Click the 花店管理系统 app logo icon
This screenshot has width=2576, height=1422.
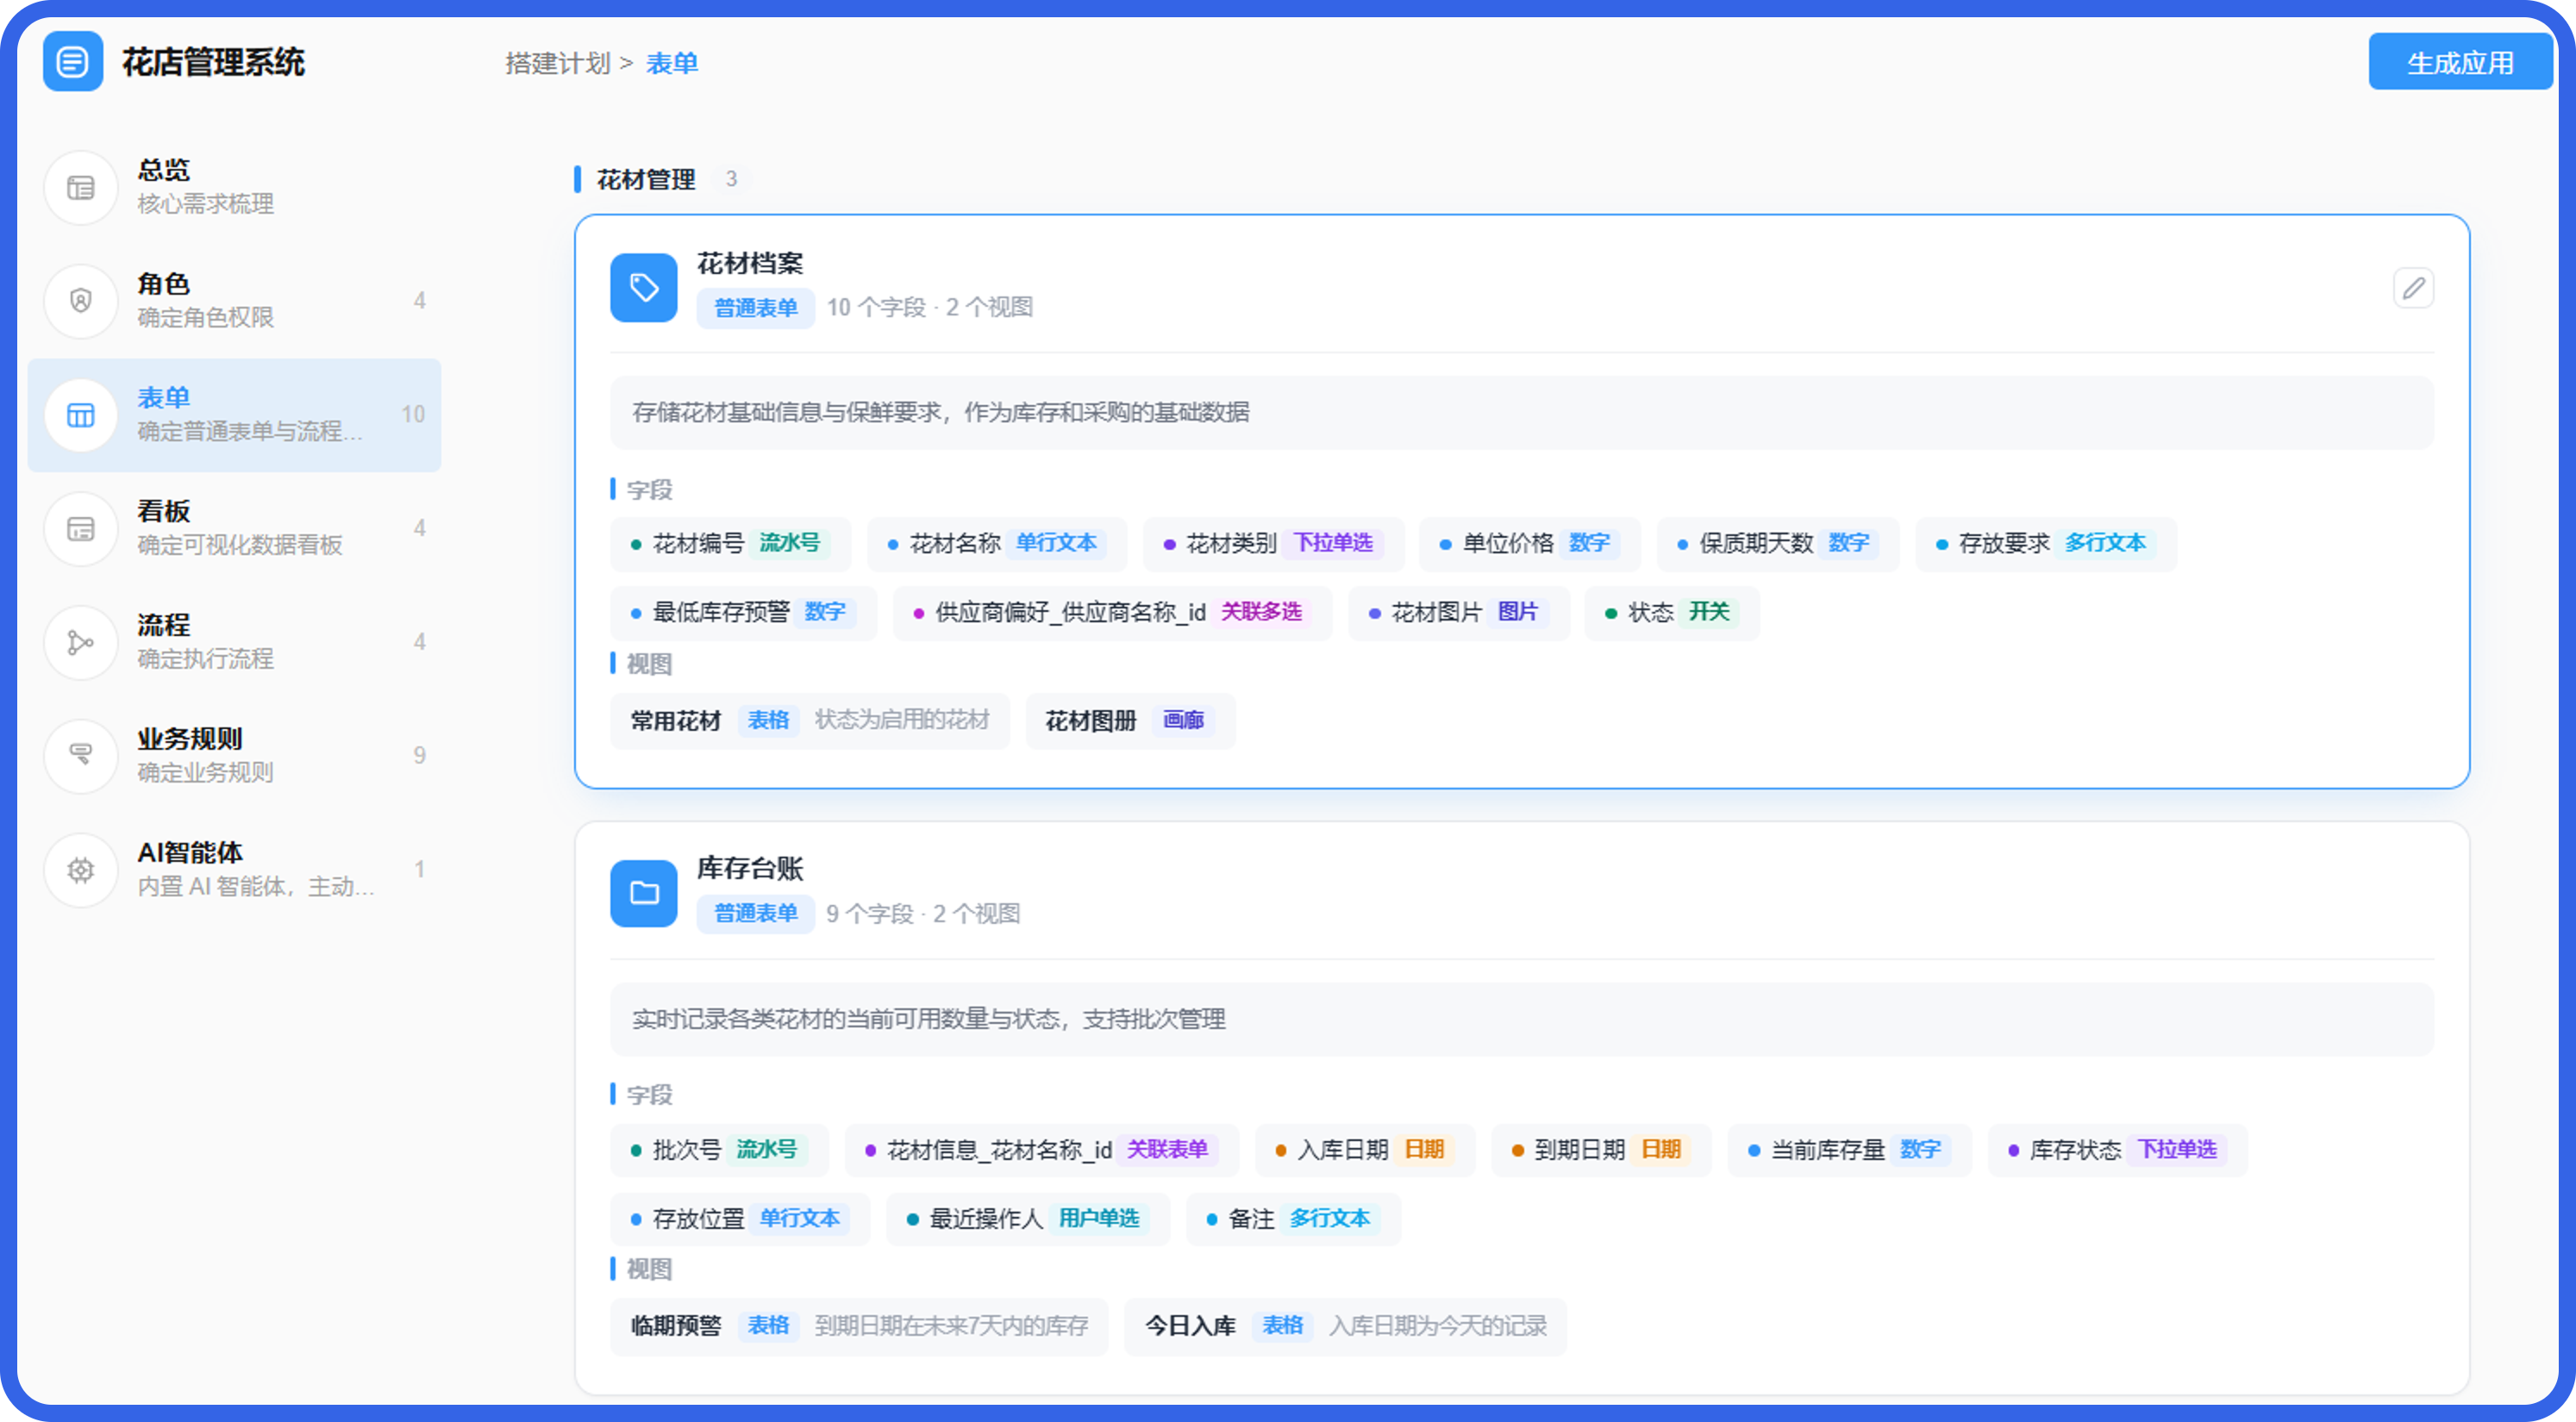point(73,62)
